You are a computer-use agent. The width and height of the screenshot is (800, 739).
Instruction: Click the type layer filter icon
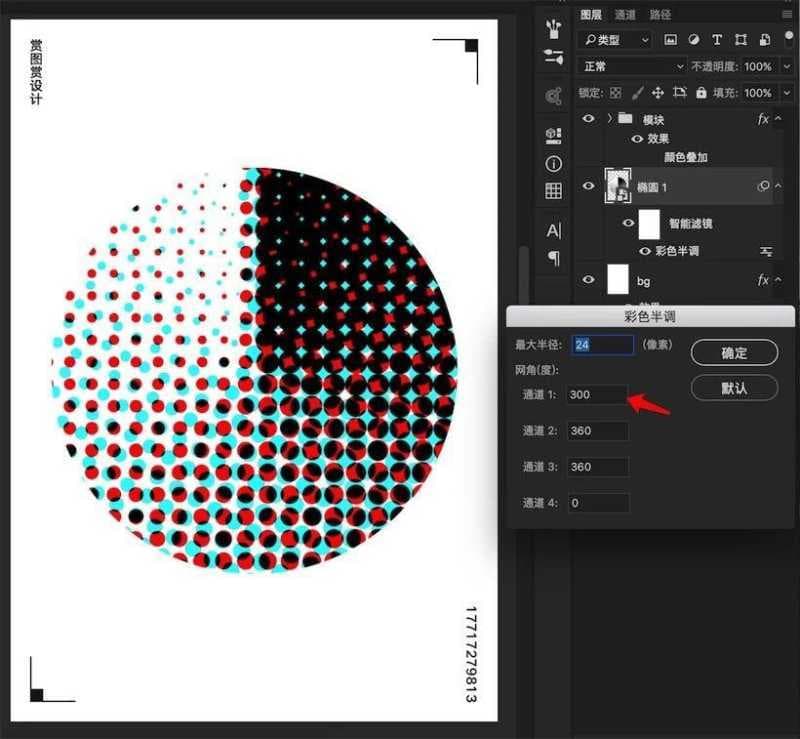point(717,40)
